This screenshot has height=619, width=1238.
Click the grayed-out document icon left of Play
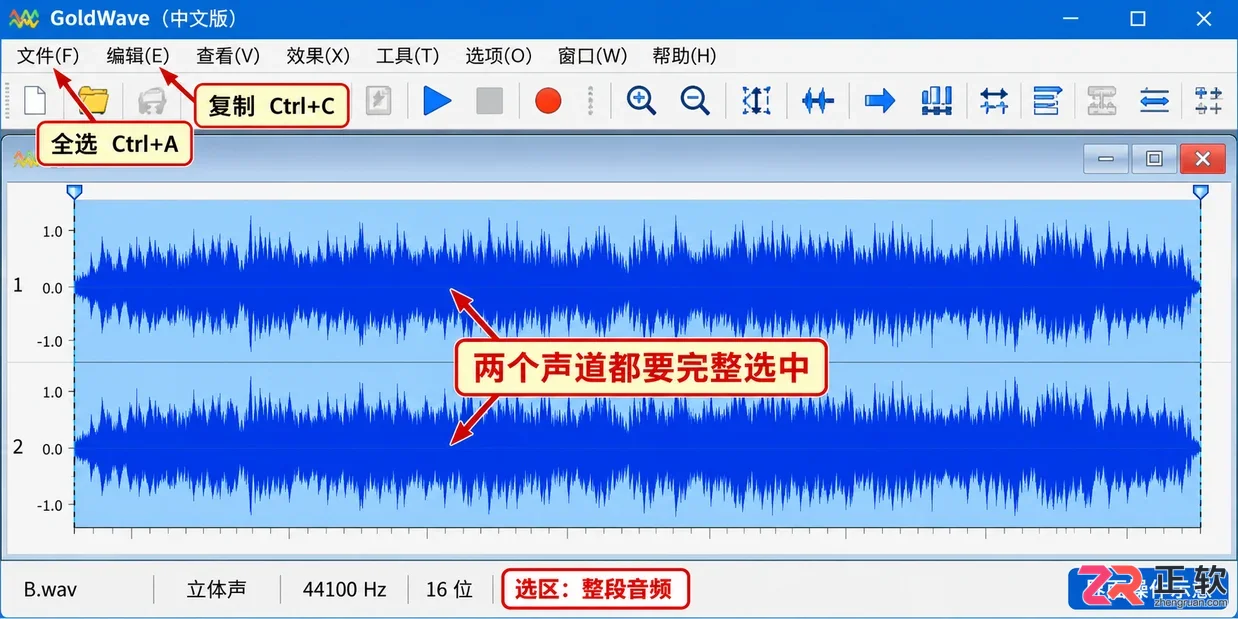[378, 100]
